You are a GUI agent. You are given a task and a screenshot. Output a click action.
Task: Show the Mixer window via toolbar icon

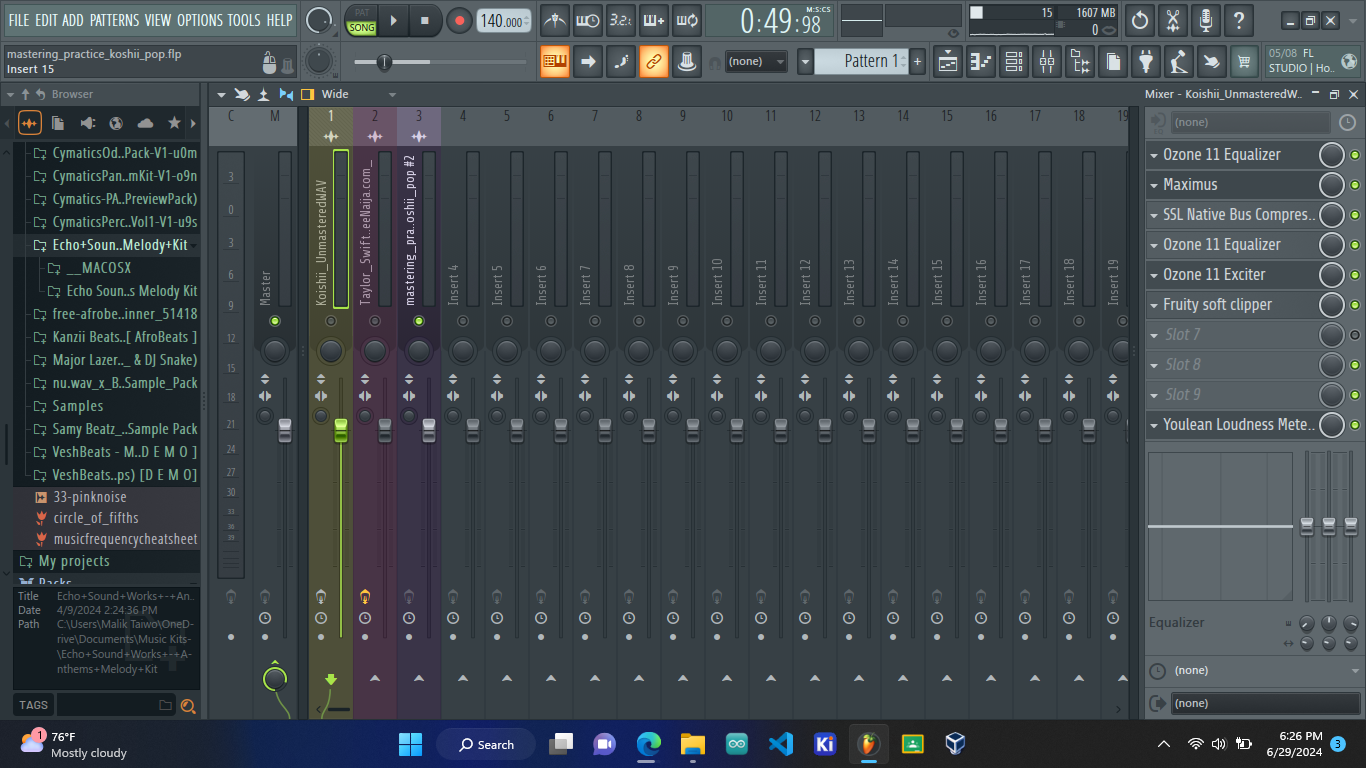pyautogui.click(x=1047, y=62)
